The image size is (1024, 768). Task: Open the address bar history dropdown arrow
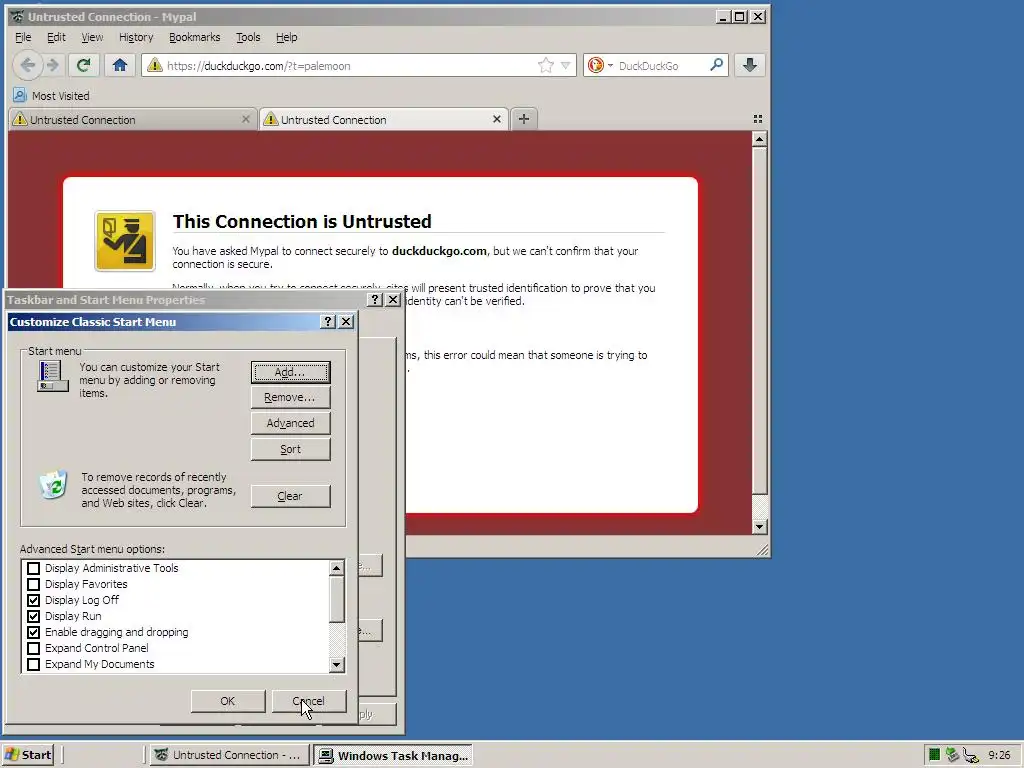(566, 65)
